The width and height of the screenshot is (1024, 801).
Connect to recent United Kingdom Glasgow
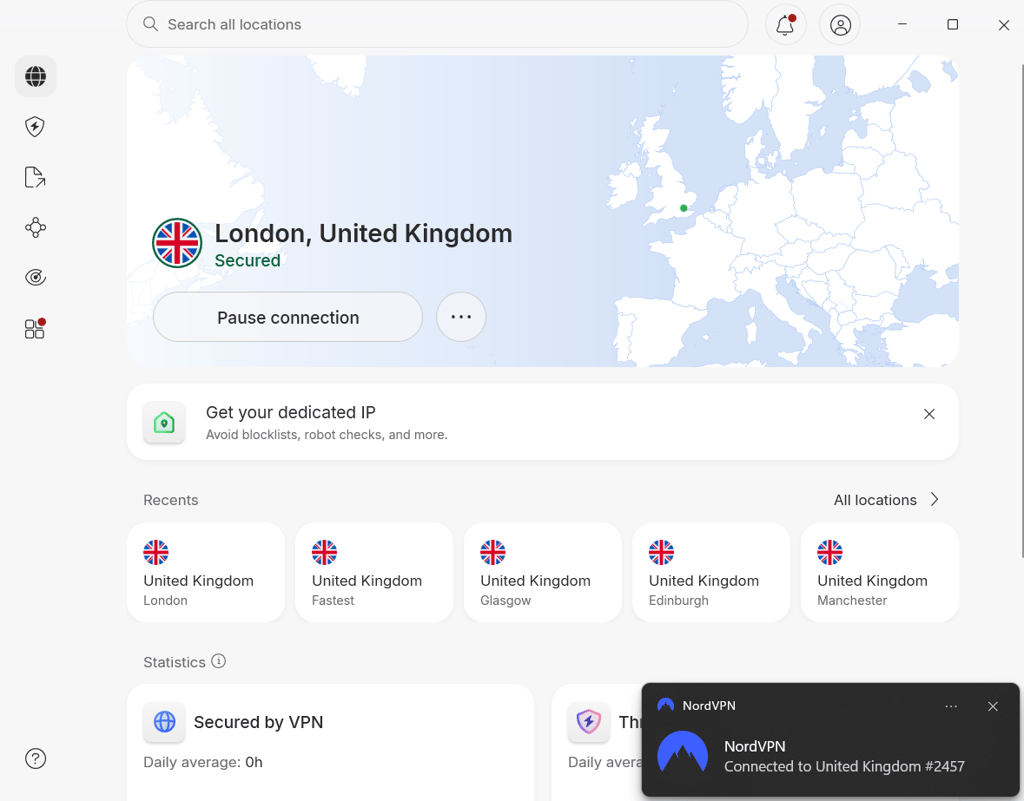tap(543, 573)
